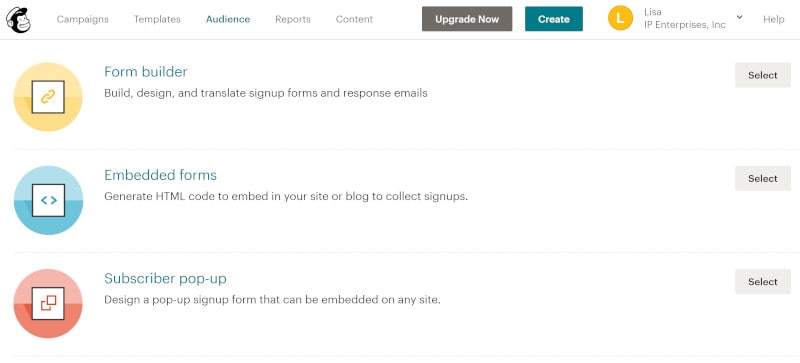The height and width of the screenshot is (363, 800).
Task: Open the Templates menu
Action: (157, 19)
